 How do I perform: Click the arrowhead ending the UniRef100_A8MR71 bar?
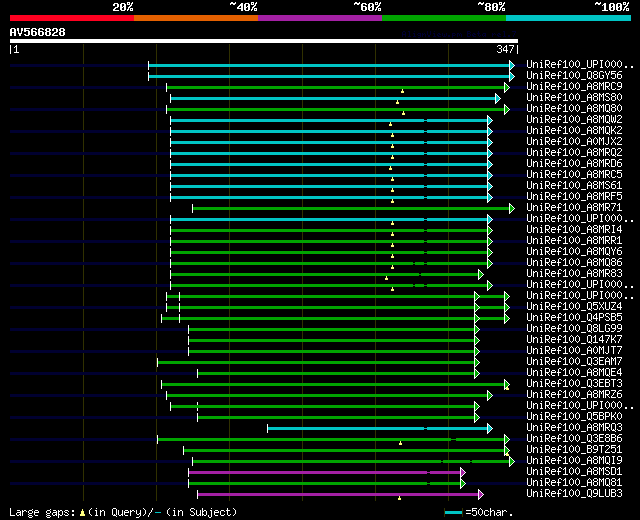(x=512, y=209)
